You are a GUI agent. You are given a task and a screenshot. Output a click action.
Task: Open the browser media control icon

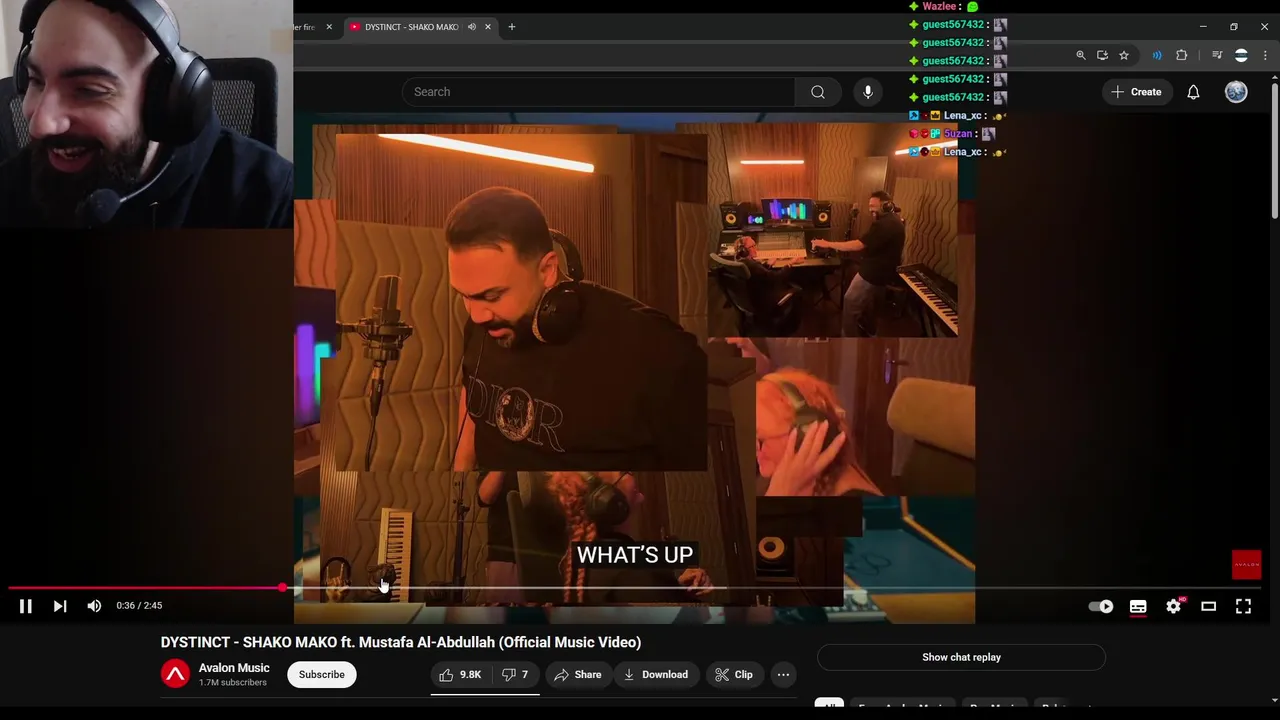[x=1217, y=55]
